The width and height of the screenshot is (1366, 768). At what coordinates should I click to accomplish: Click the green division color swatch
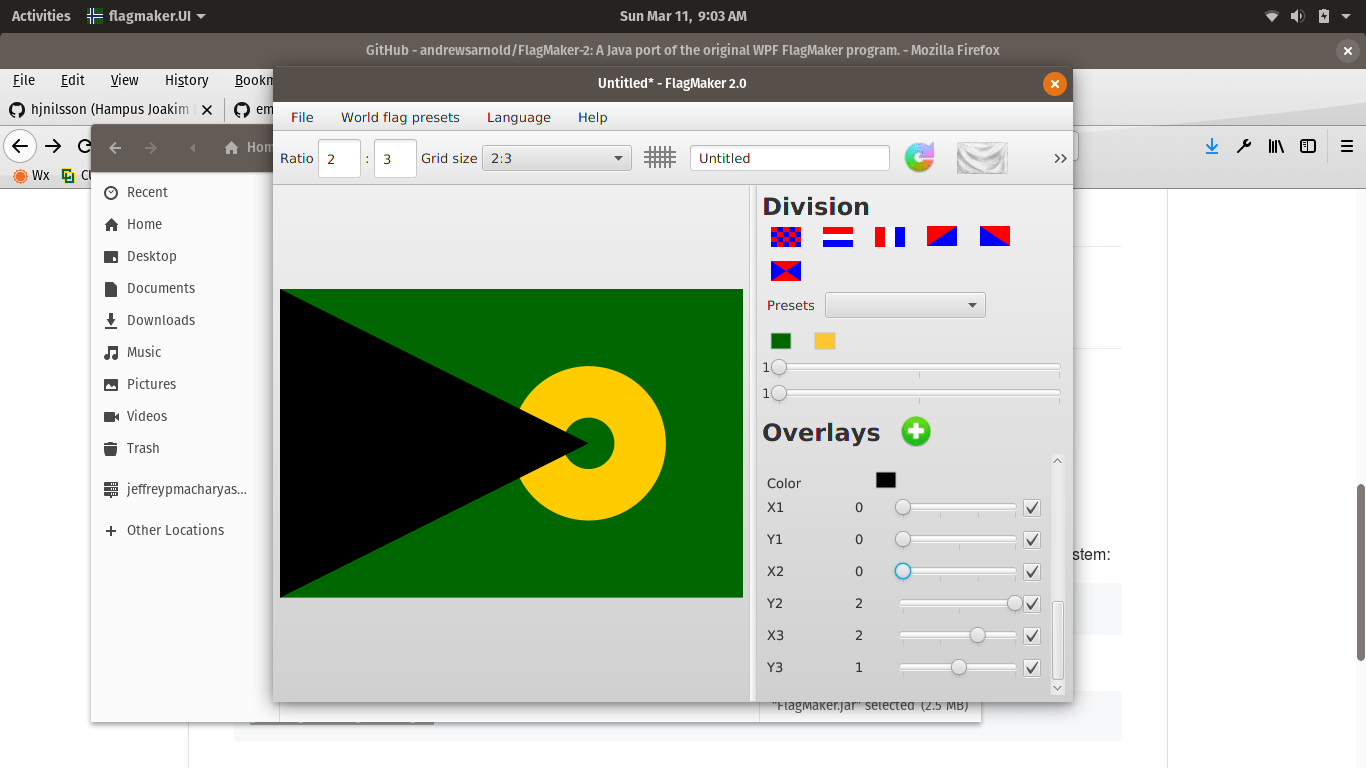click(x=780, y=340)
